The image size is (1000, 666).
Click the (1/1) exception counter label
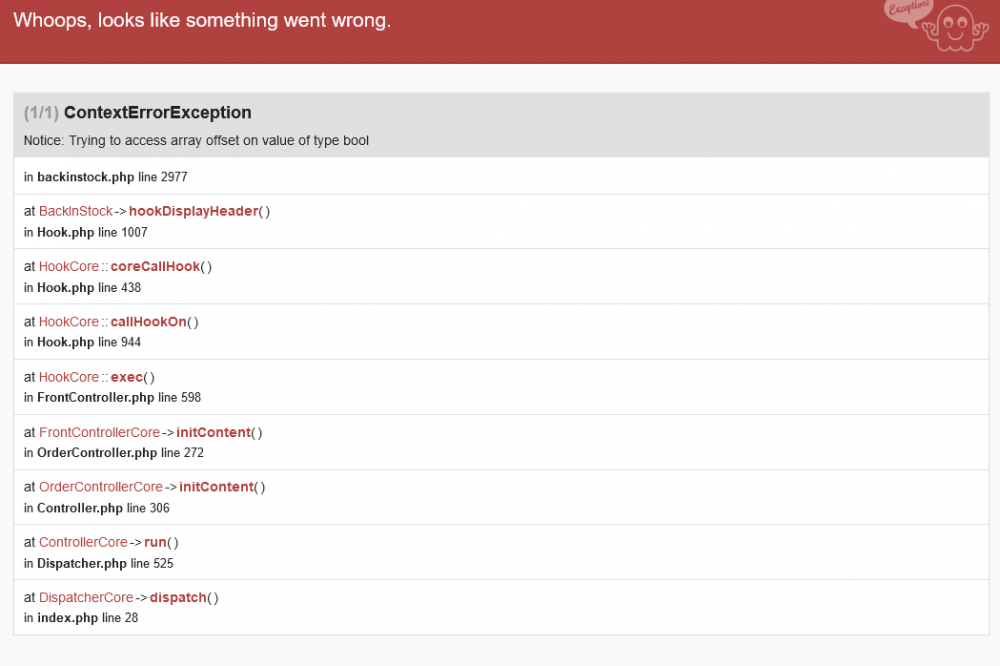(x=42, y=113)
